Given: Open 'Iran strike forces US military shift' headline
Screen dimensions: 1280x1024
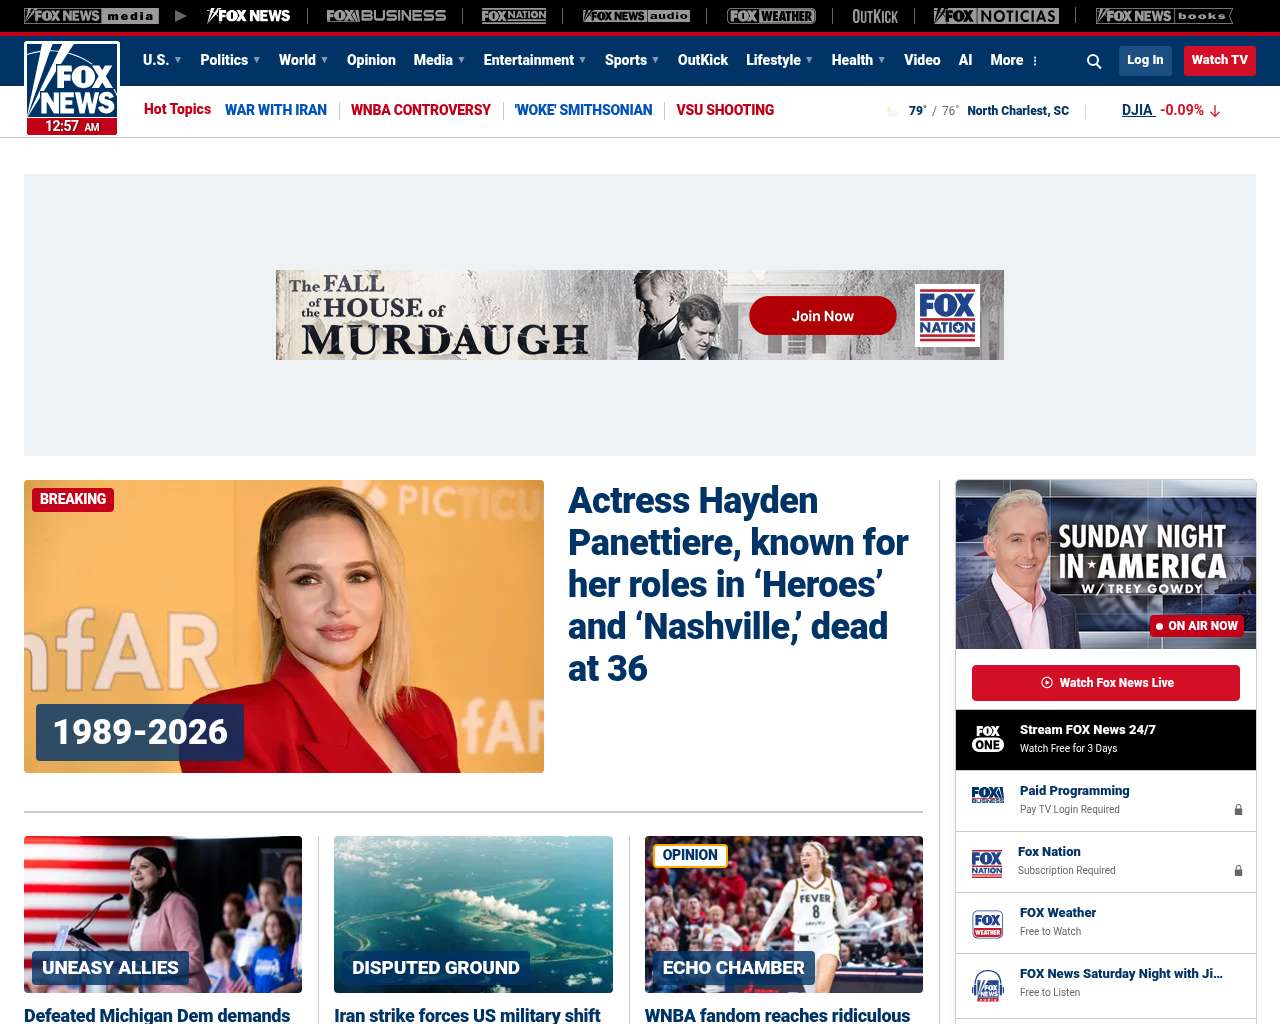Looking at the screenshot, I should 467,1015.
